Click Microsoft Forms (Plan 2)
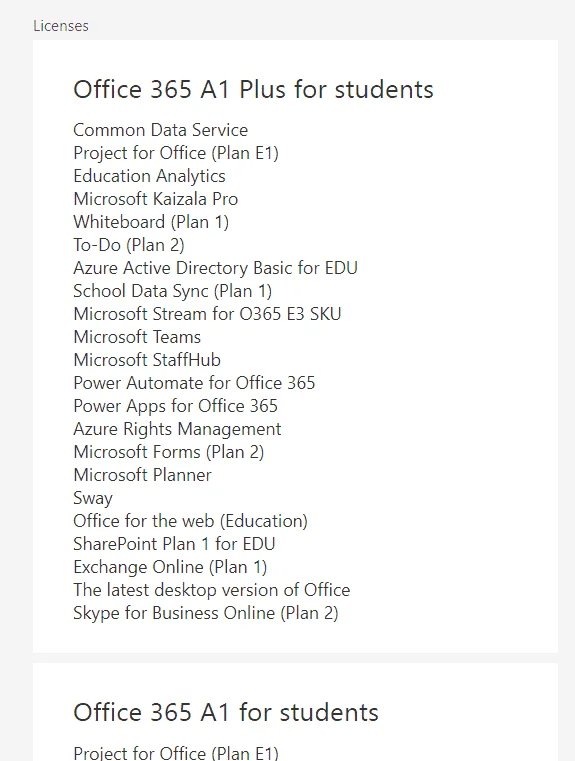This screenshot has height=761, width=575. click(x=169, y=452)
